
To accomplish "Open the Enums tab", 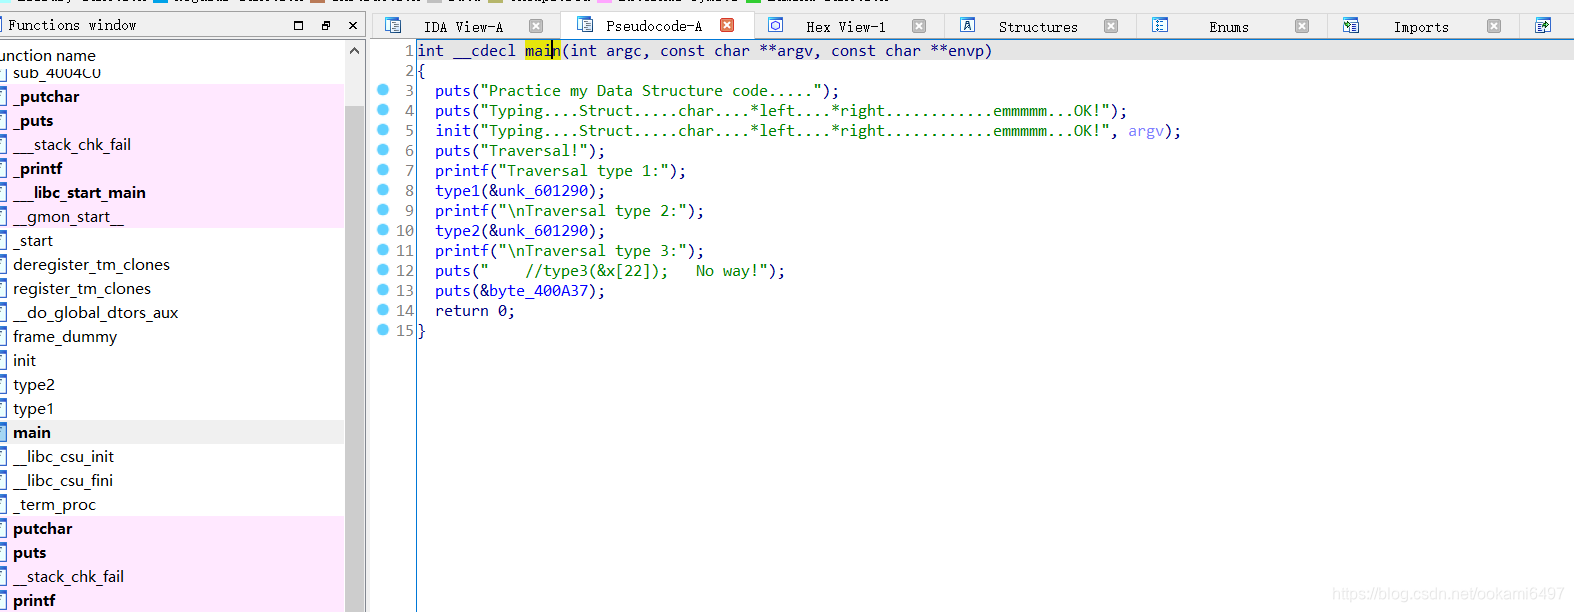I will coord(1229,27).
